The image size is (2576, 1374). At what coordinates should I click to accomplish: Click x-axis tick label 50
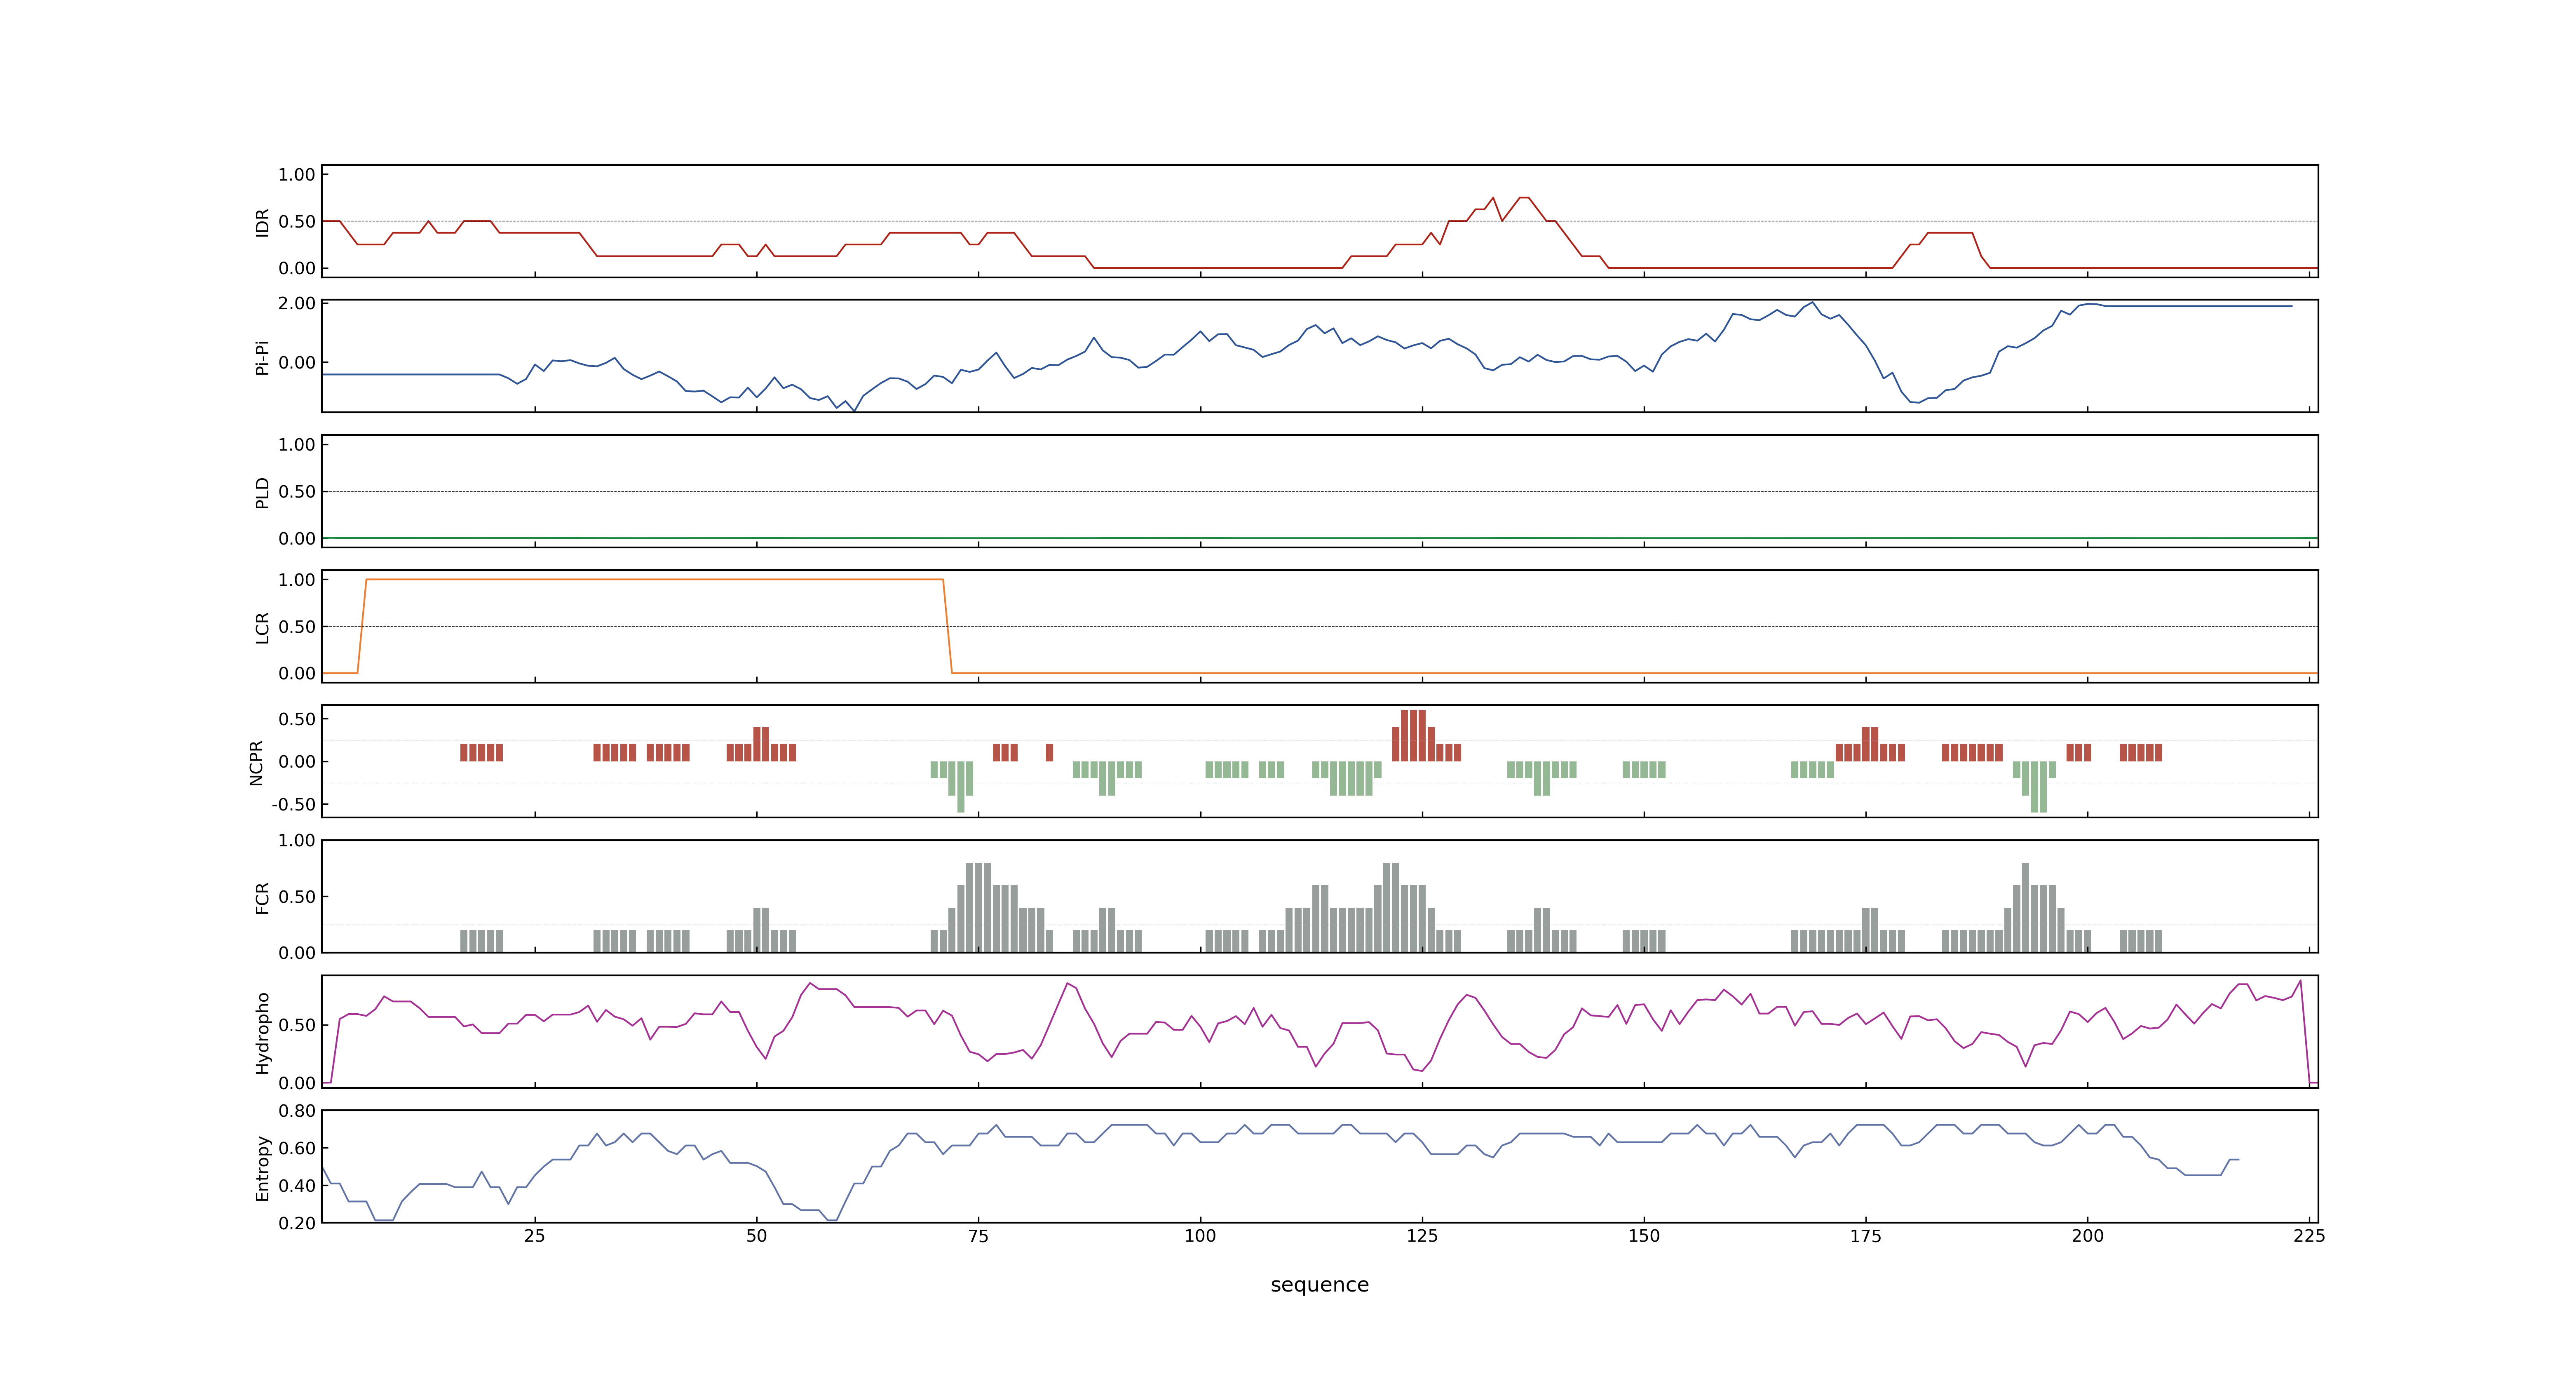pyautogui.click(x=757, y=1235)
